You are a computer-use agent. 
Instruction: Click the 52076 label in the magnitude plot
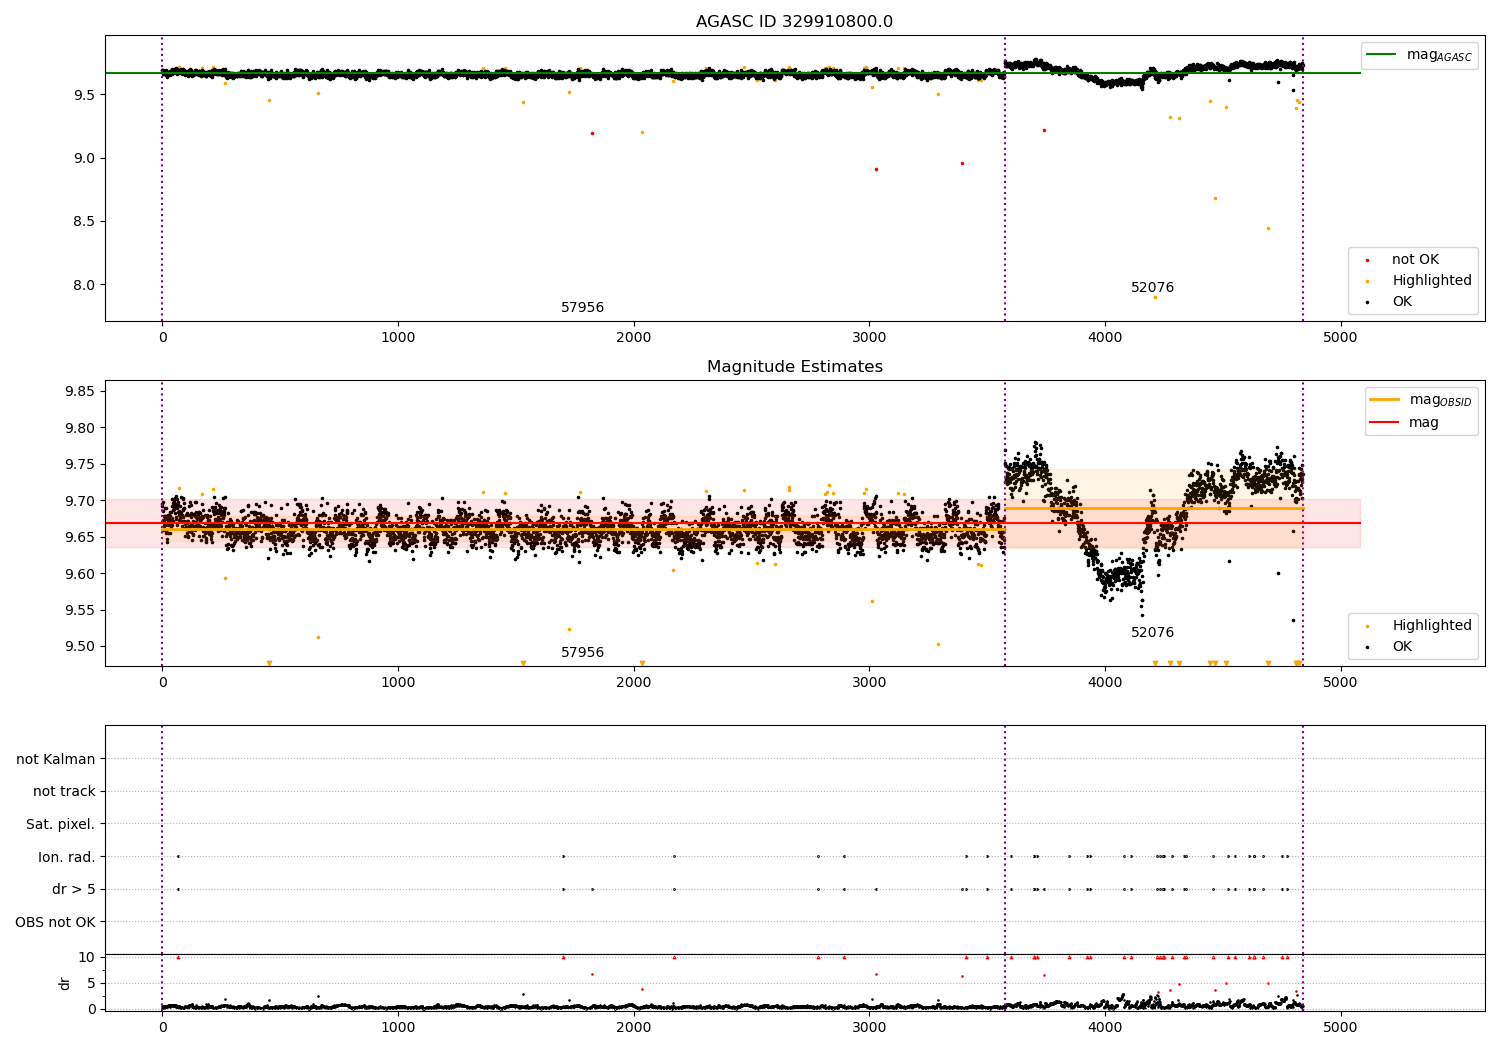point(1152,633)
